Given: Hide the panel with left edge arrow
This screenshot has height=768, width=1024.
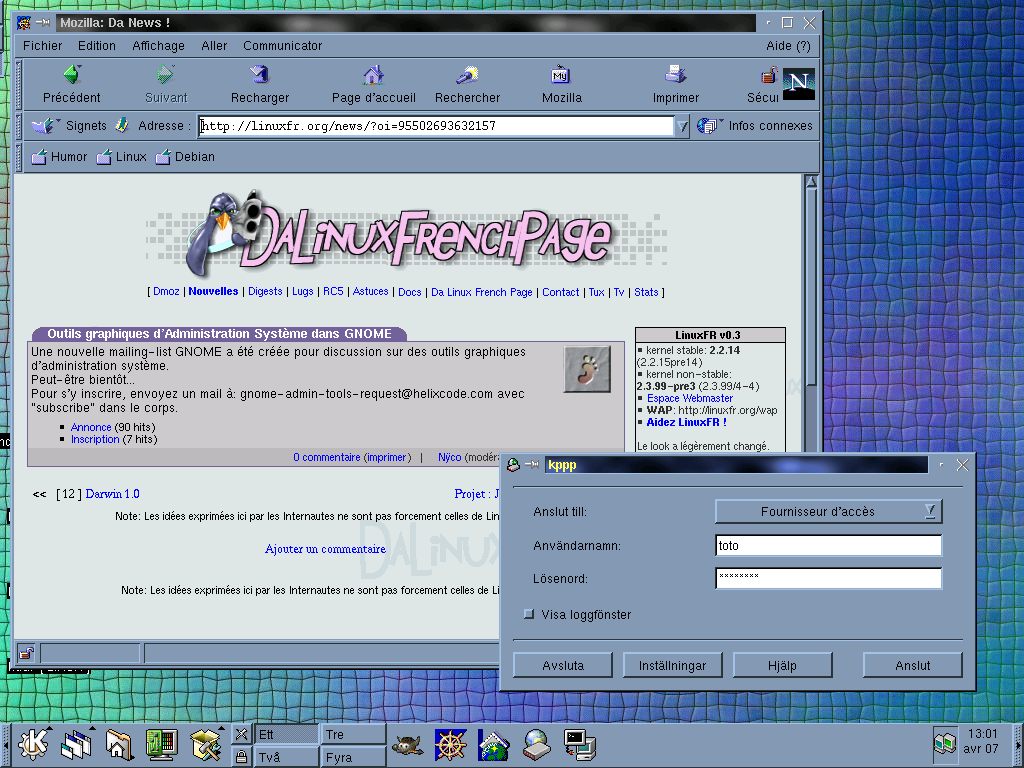Looking at the screenshot, I should click(x=5, y=744).
